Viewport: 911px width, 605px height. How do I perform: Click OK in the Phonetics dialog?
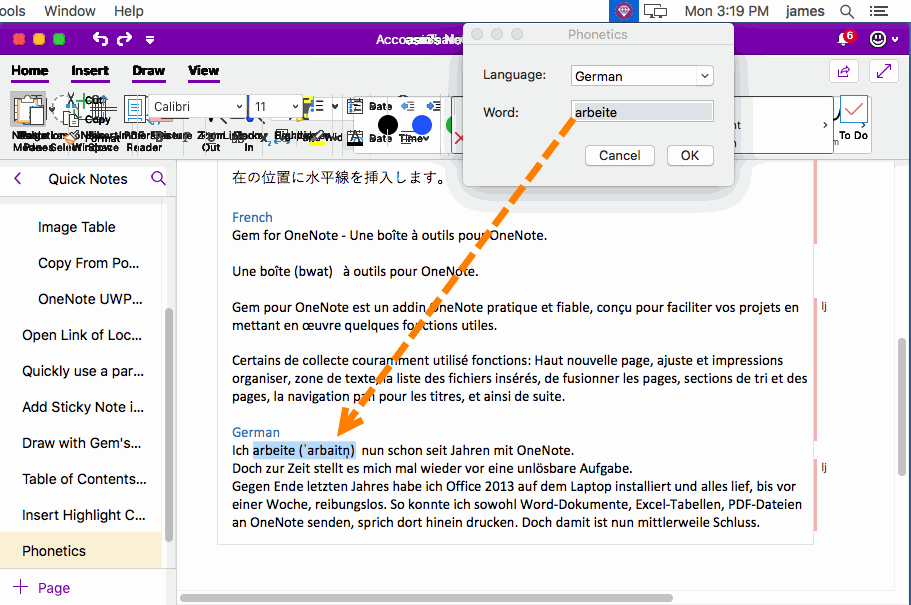pyautogui.click(x=690, y=155)
